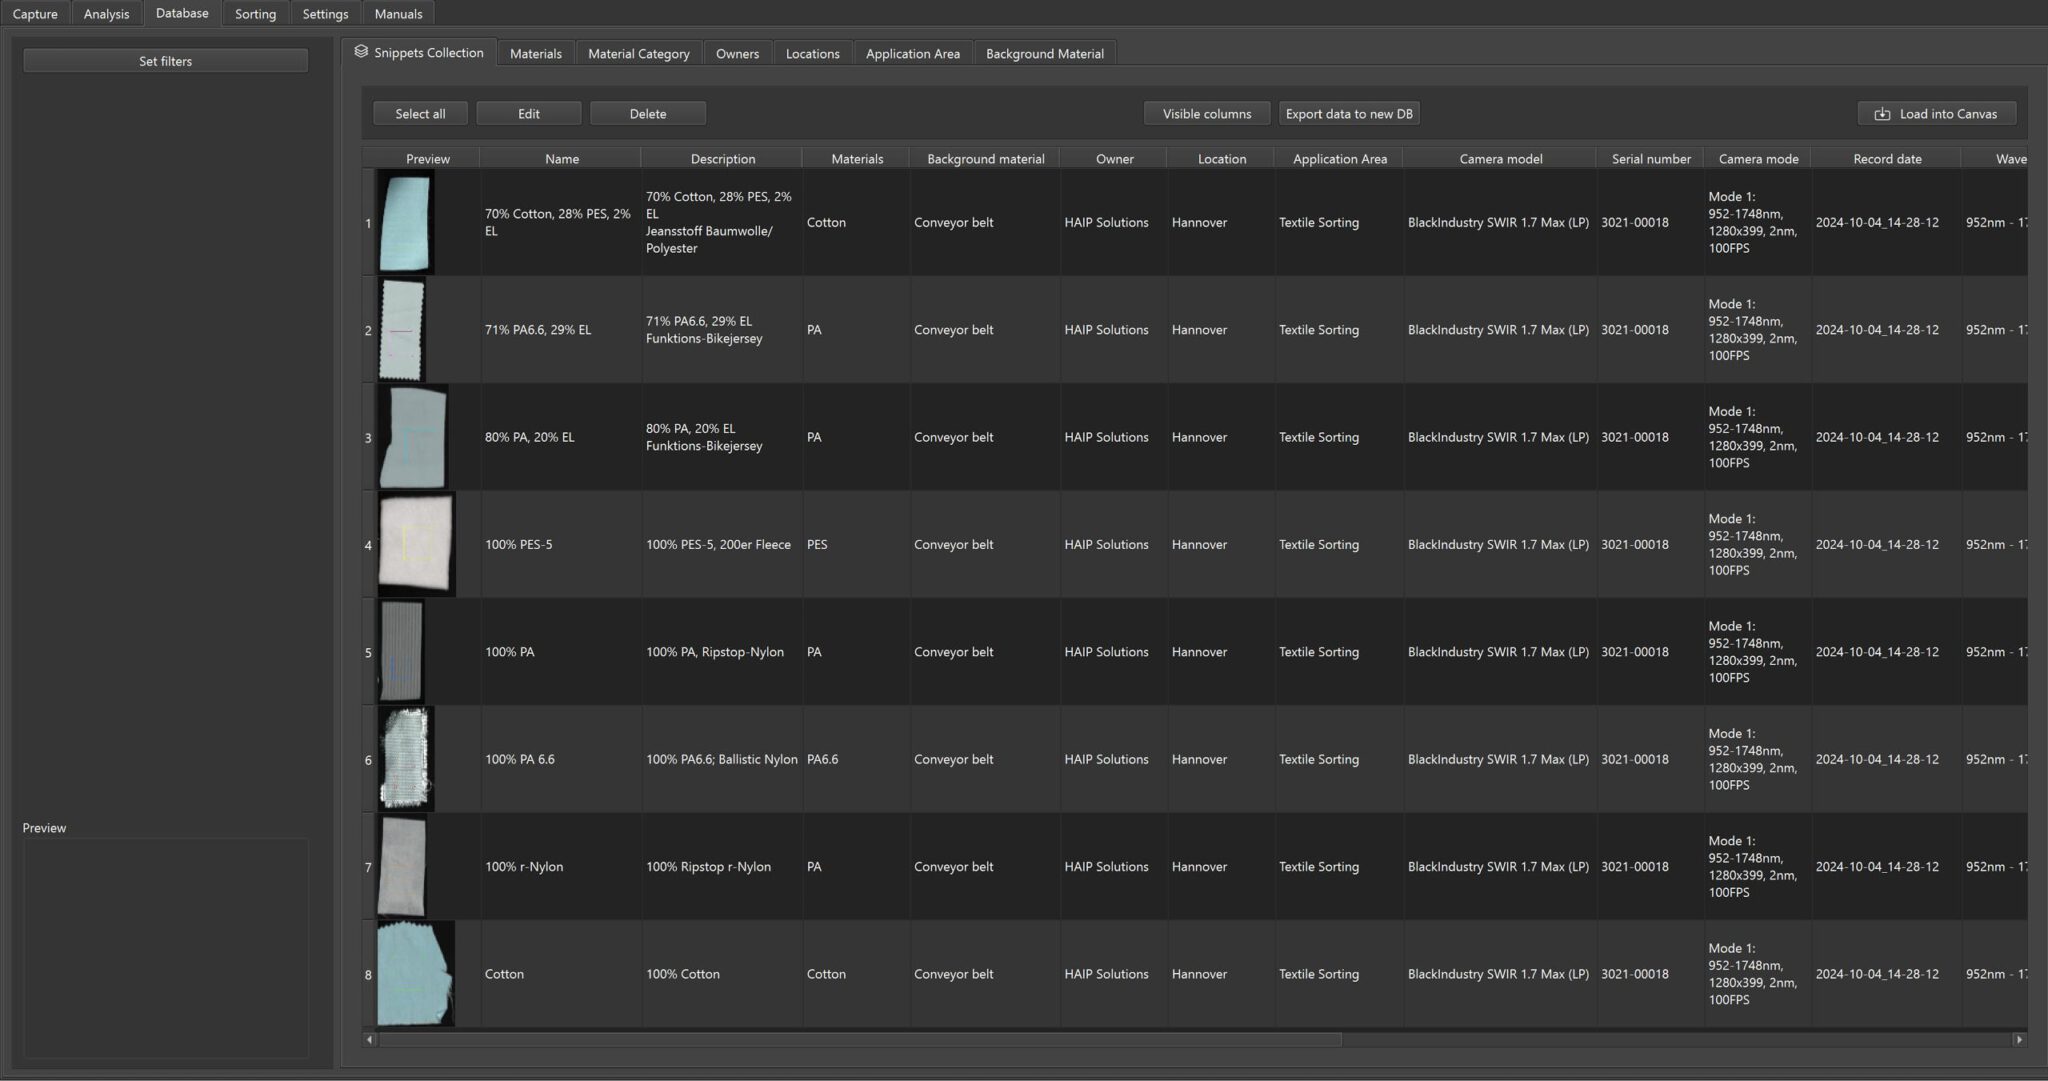Viewport: 2048px width, 1081px height.
Task: Click the Load into Canvas icon
Action: (1882, 114)
